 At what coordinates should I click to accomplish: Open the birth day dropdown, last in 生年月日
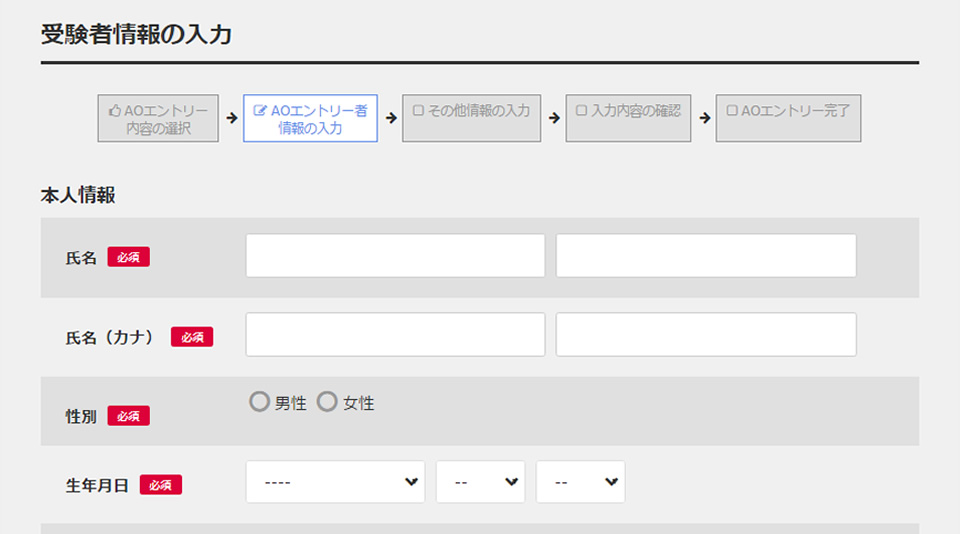click(580, 482)
